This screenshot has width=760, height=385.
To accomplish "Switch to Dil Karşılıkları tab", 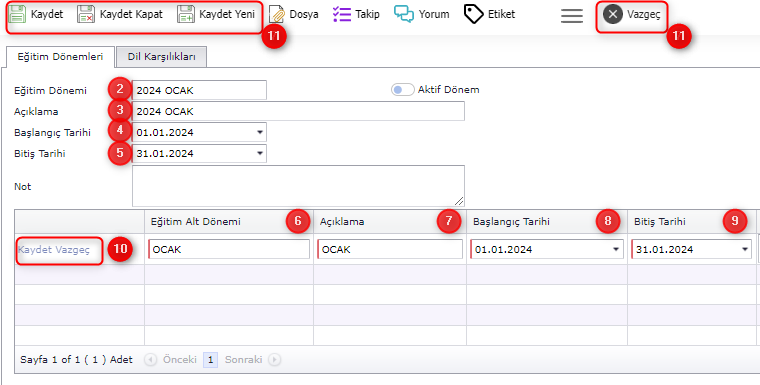I will [162, 57].
